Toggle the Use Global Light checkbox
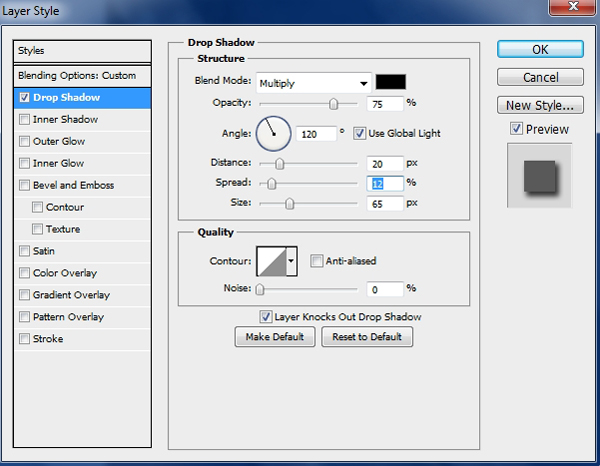600x466 pixels. click(360, 133)
